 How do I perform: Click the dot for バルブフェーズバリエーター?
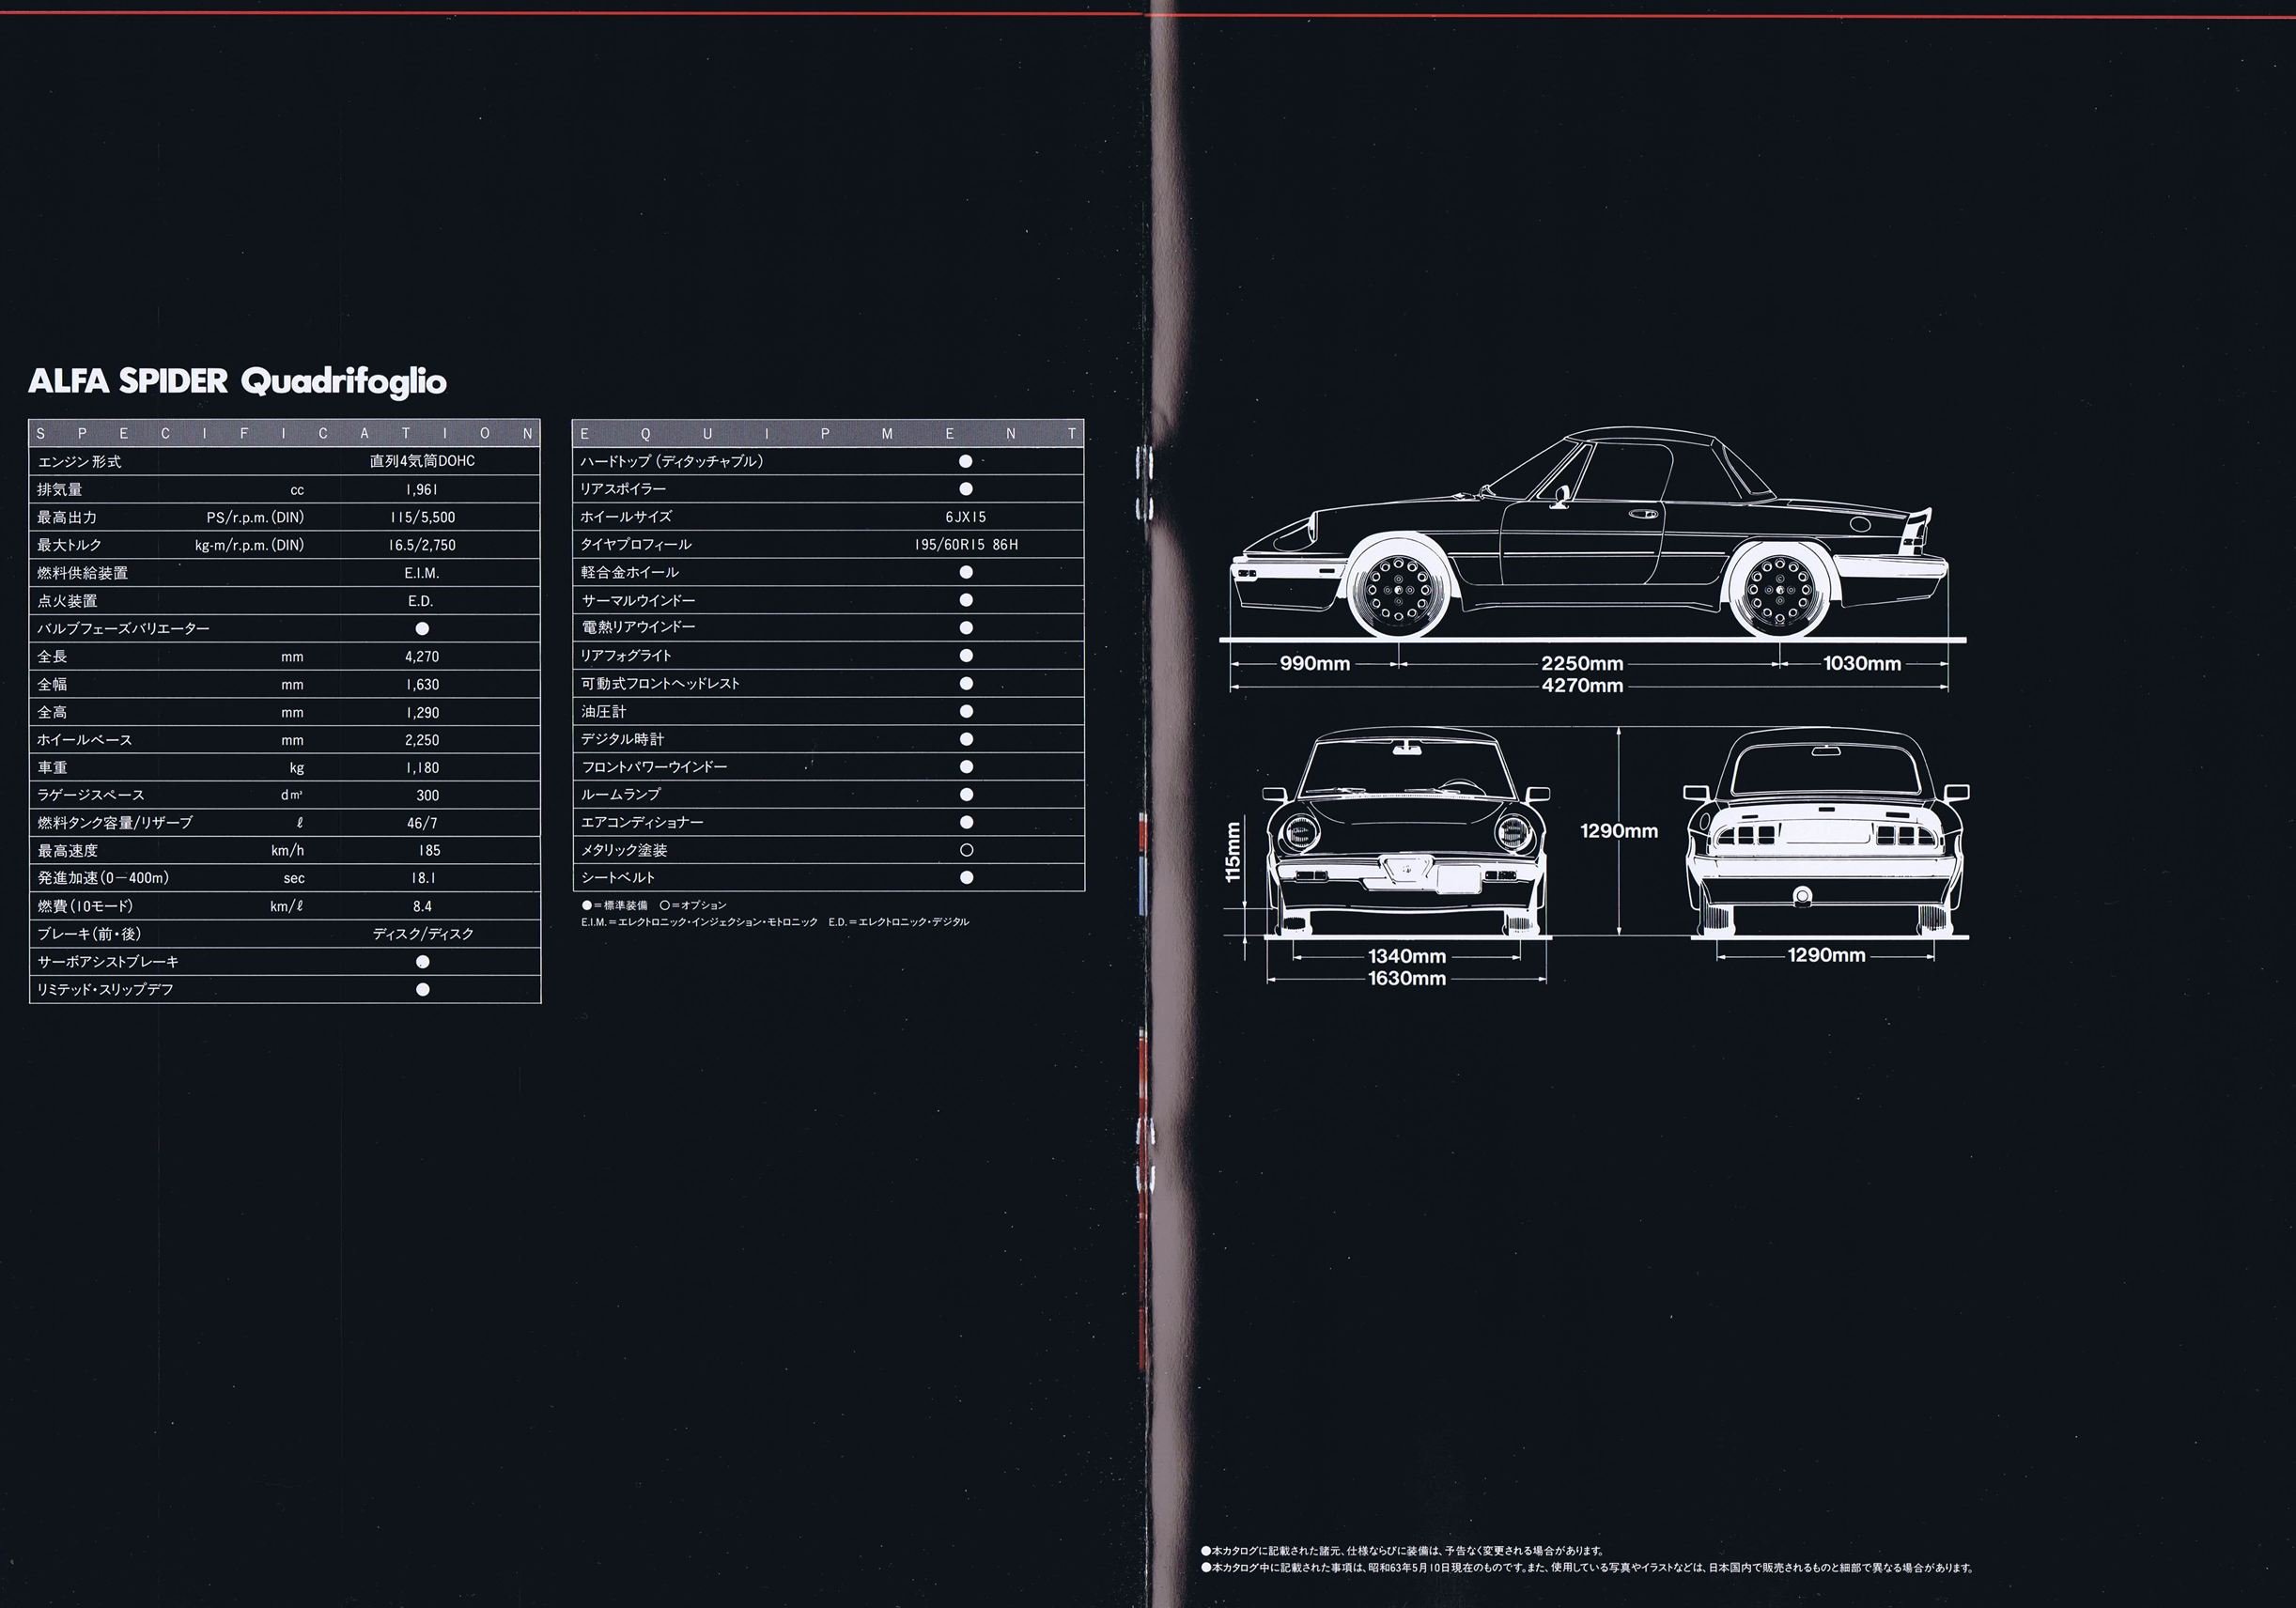point(422,628)
